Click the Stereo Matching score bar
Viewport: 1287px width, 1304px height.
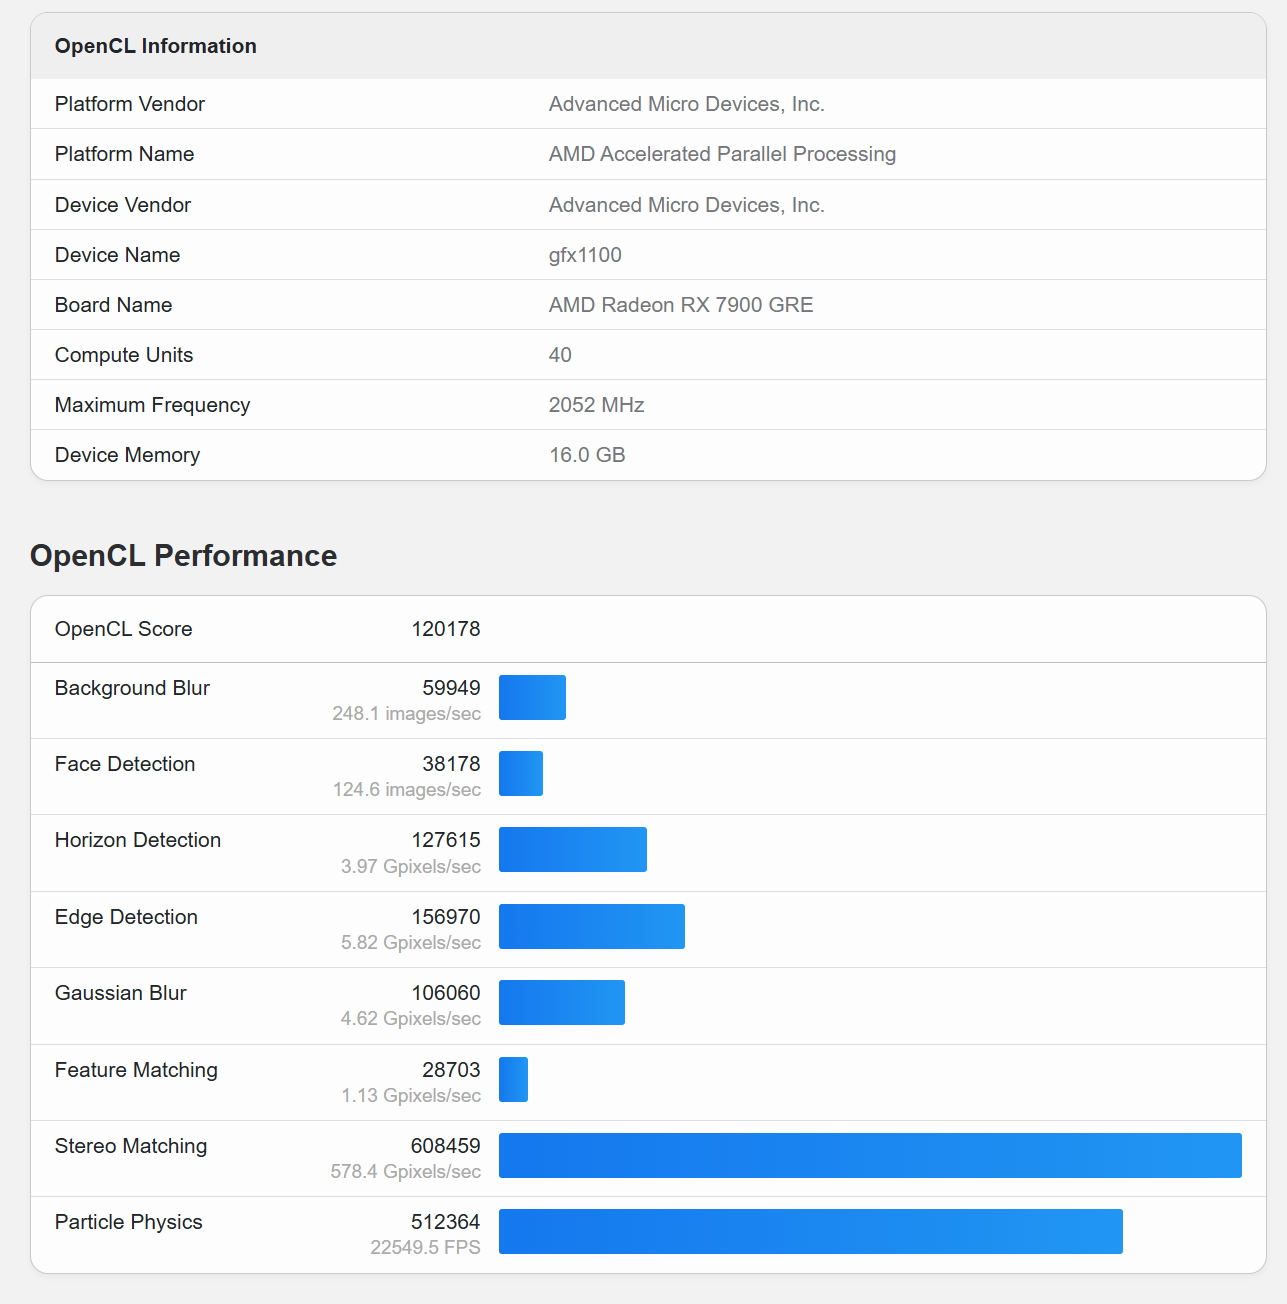(870, 1156)
